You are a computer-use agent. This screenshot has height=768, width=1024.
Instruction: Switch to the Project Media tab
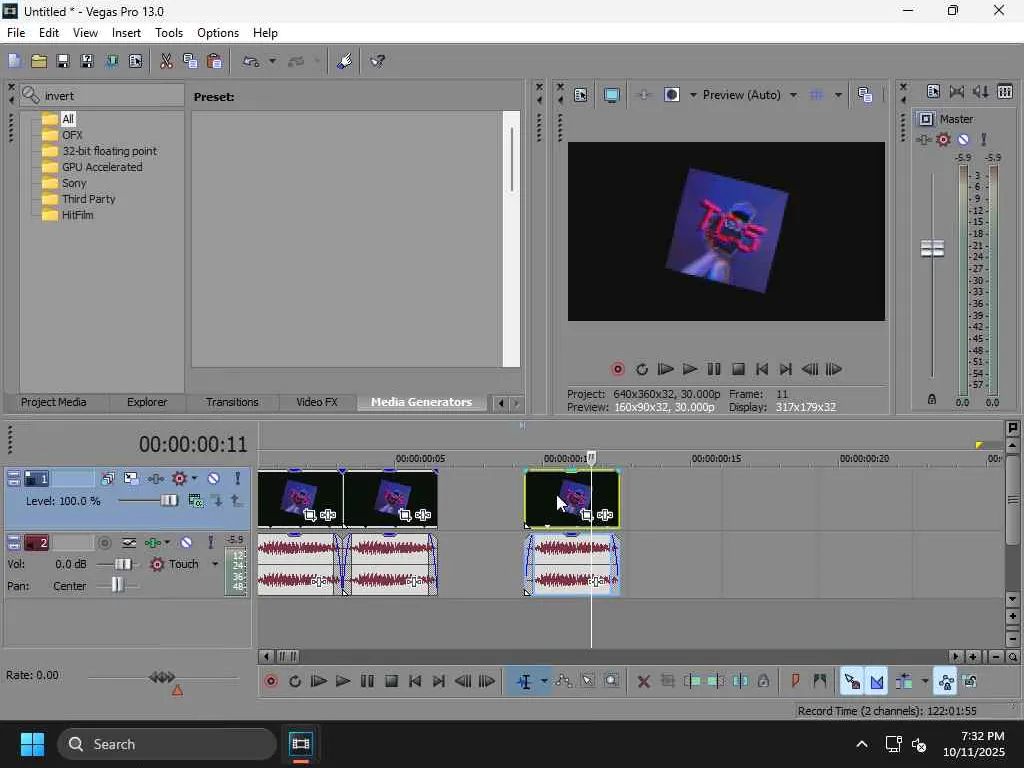[54, 402]
